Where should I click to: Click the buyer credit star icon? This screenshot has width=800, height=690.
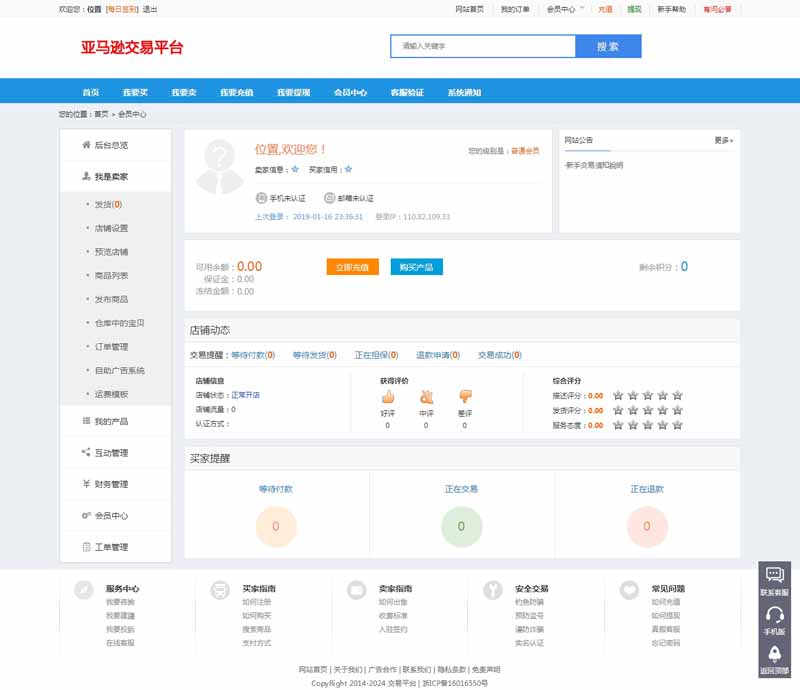(348, 169)
